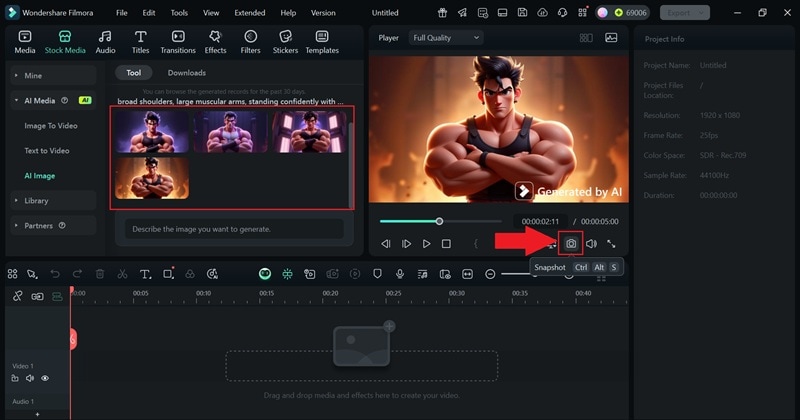Click the player progress slider handle
The height and width of the screenshot is (420, 800).
(x=439, y=221)
